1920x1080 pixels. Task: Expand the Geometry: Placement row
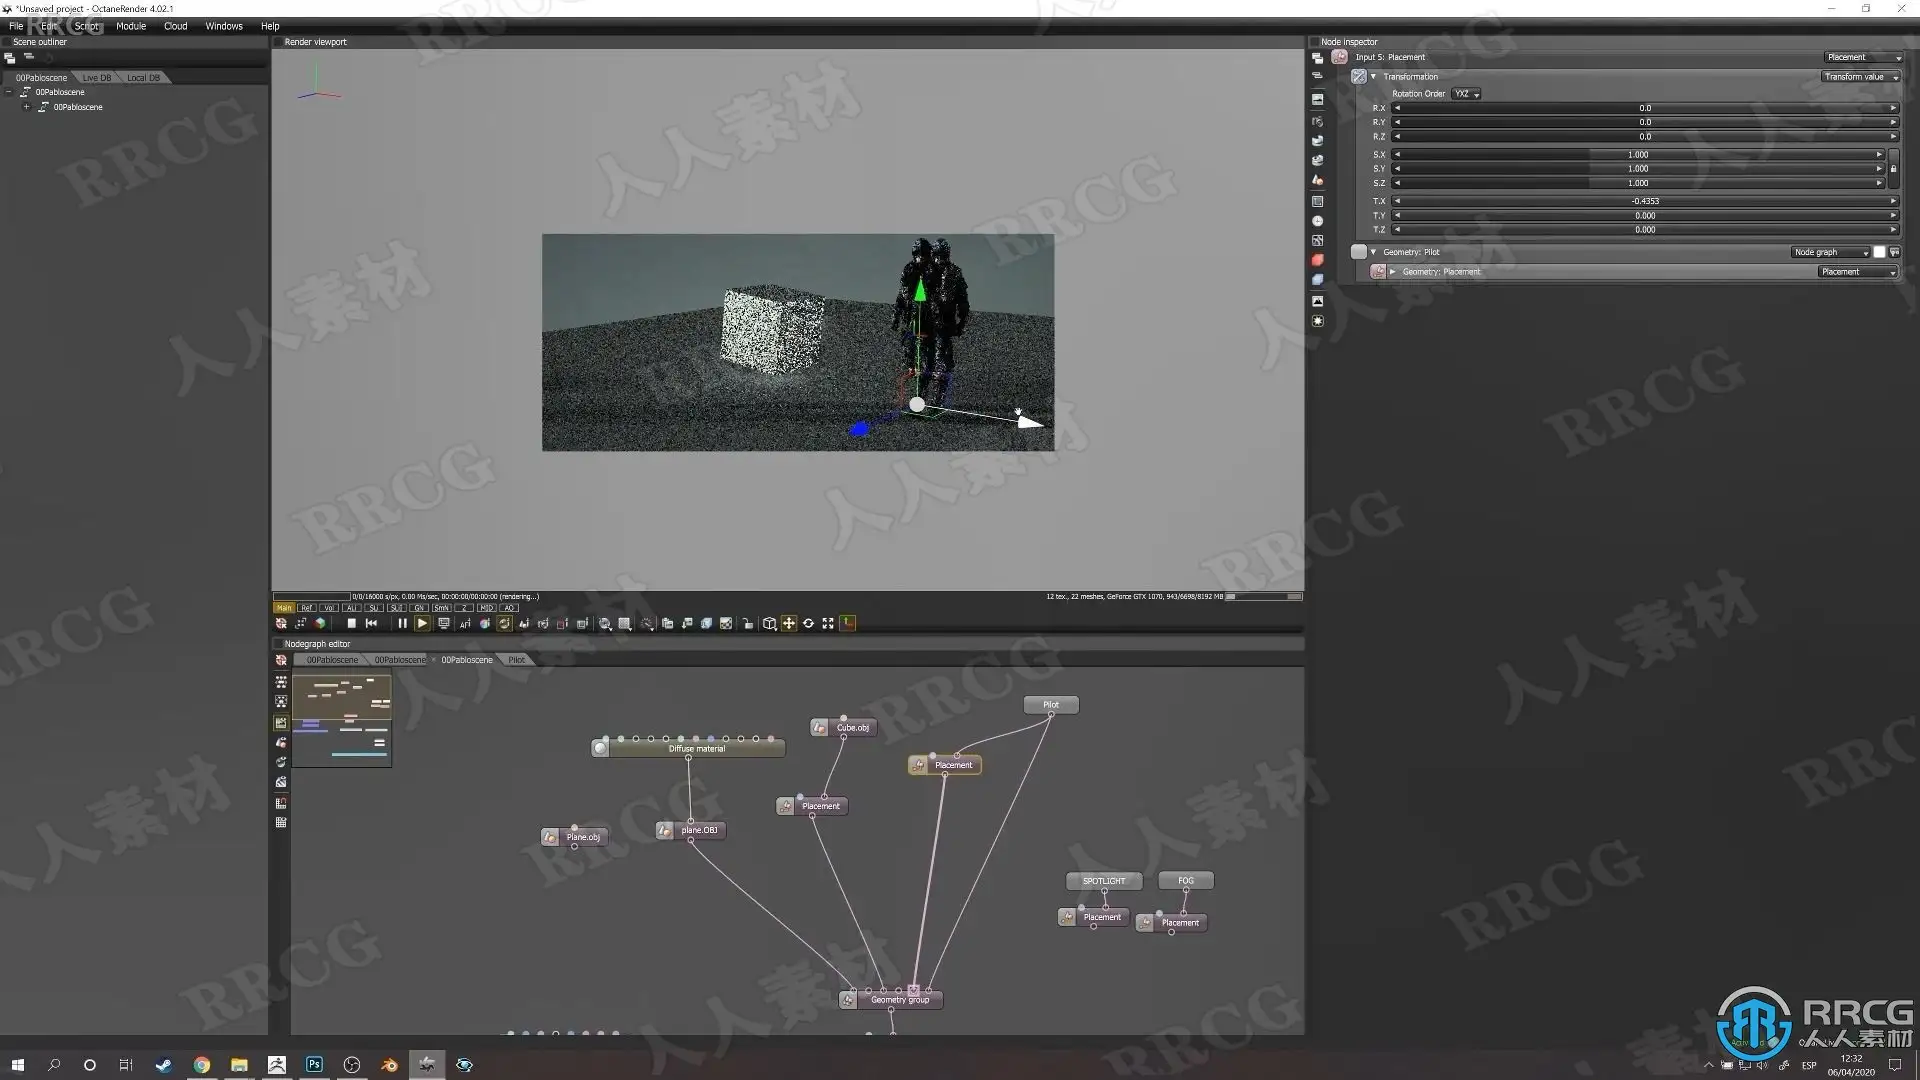tap(1392, 272)
